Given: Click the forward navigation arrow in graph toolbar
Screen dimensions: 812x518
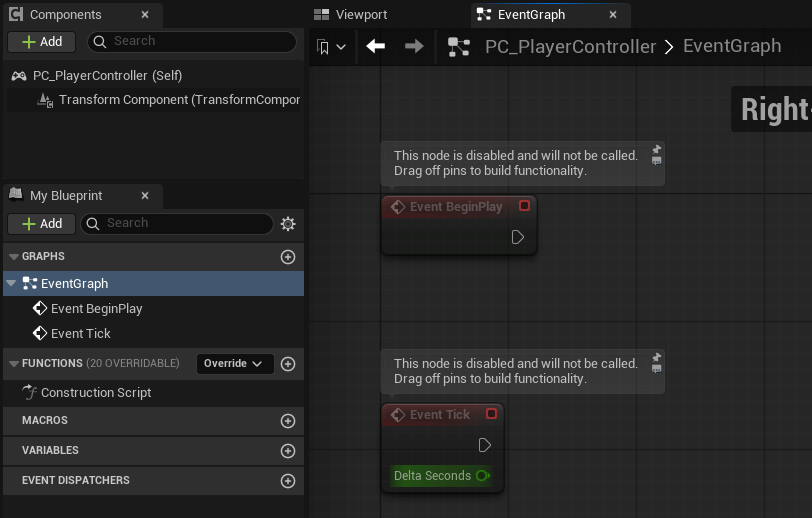Looking at the screenshot, I should [x=413, y=46].
